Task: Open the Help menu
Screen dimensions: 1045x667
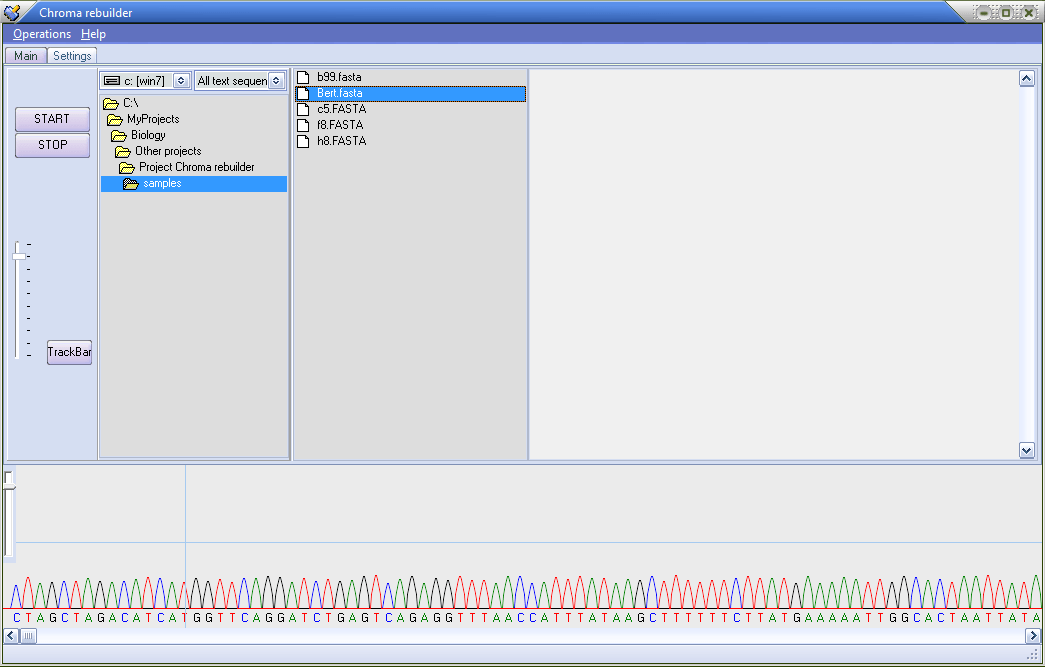Action: (93, 33)
